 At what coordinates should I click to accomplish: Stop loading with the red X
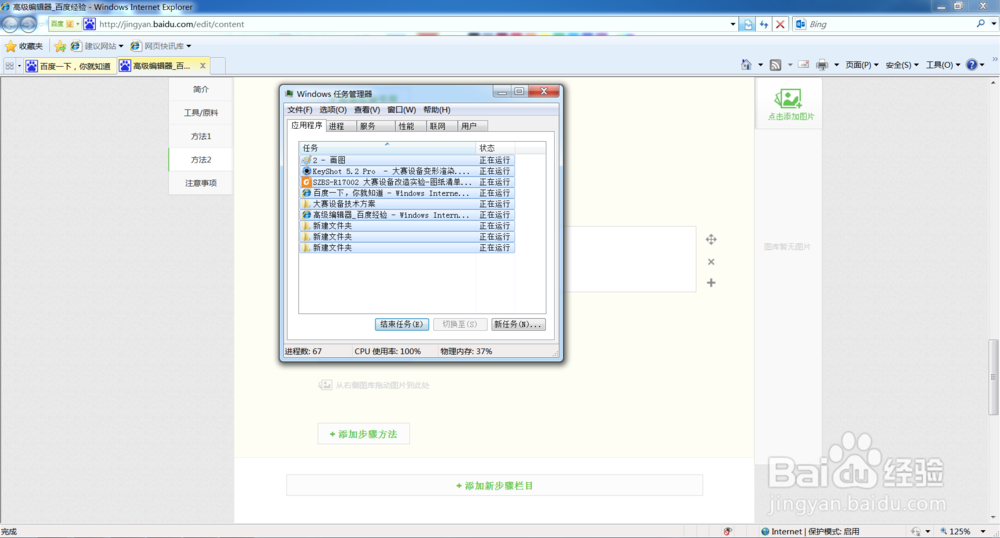coord(780,24)
